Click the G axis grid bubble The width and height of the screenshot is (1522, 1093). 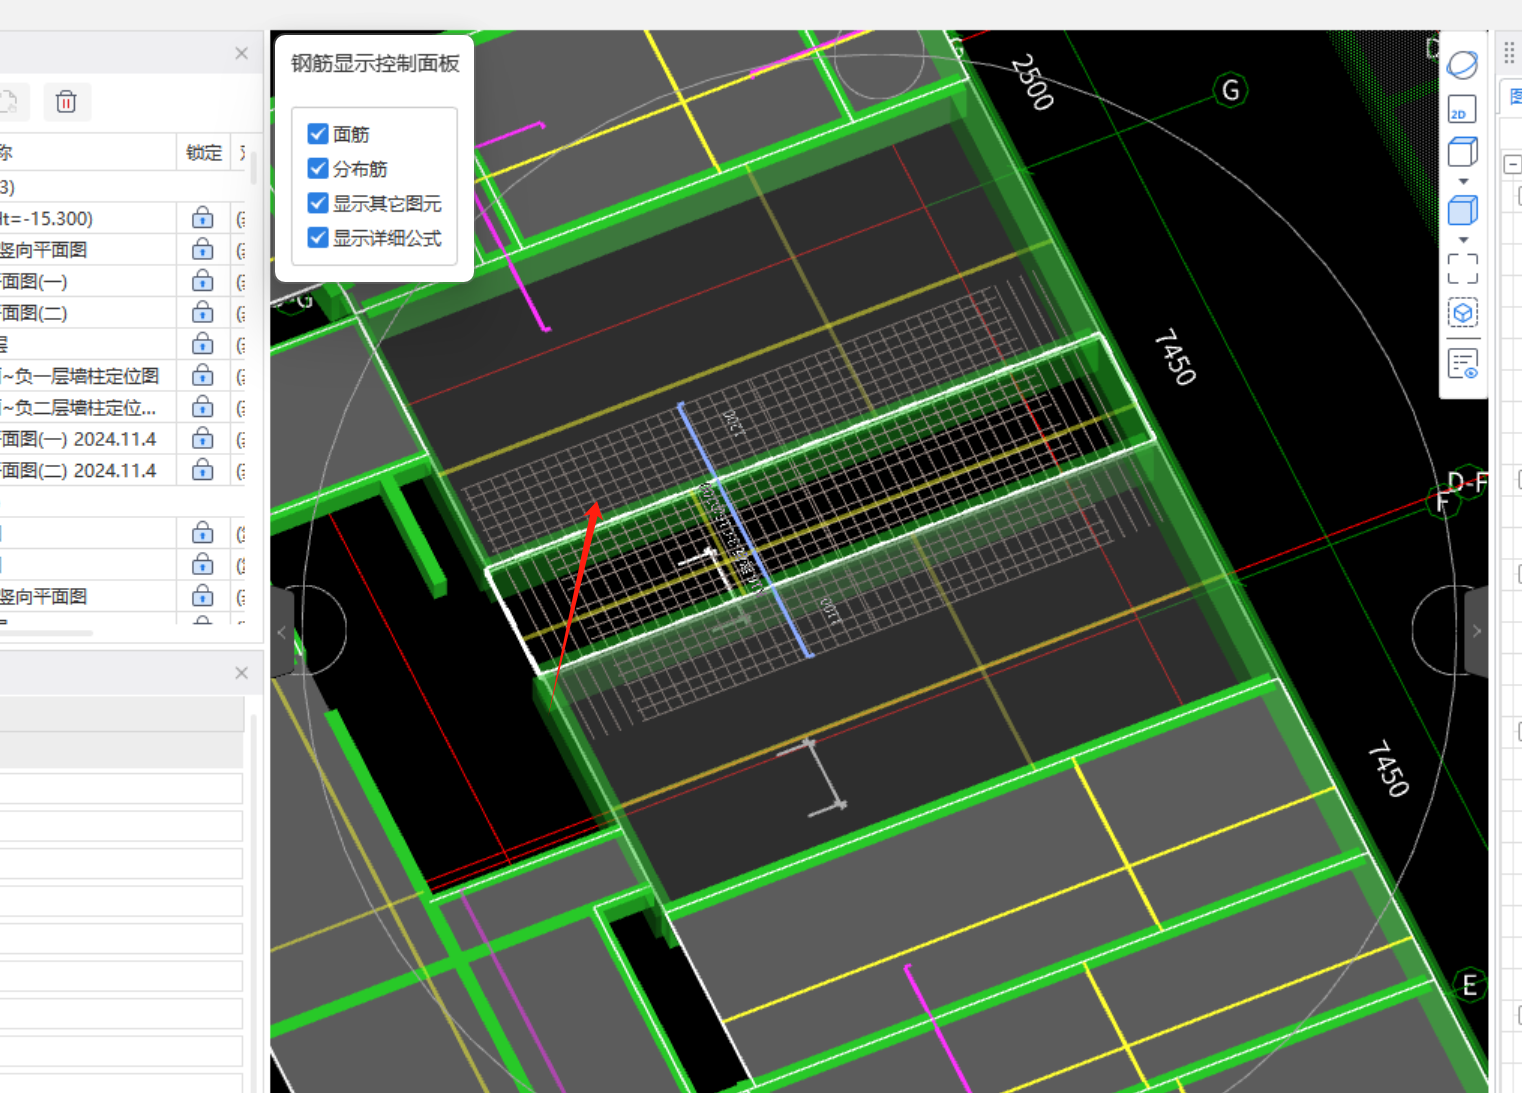pyautogui.click(x=1231, y=90)
